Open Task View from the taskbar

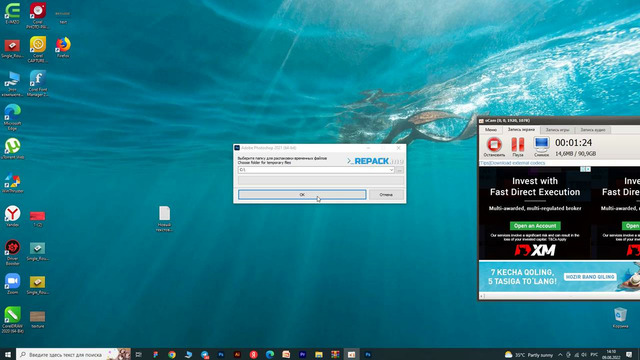coord(139,354)
